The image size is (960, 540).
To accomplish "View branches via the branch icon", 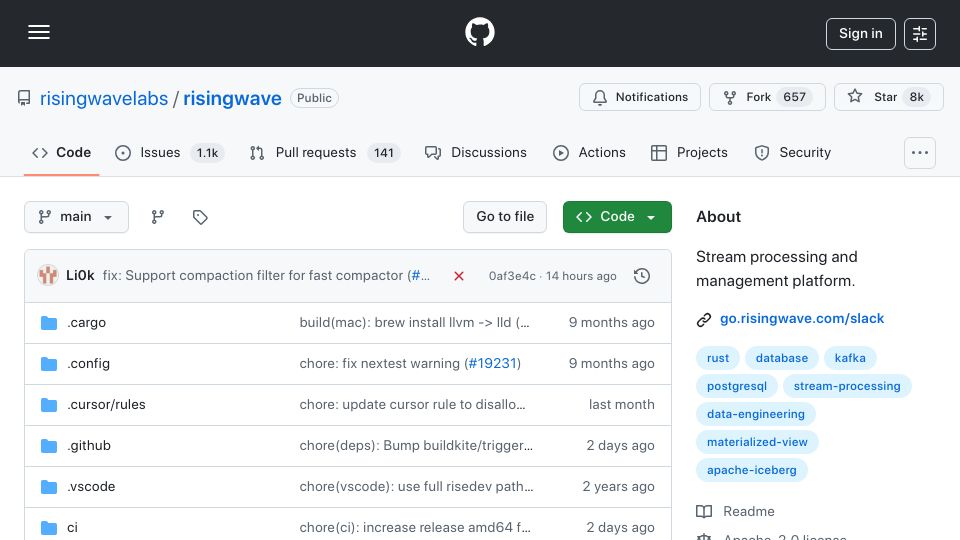I will (x=158, y=217).
